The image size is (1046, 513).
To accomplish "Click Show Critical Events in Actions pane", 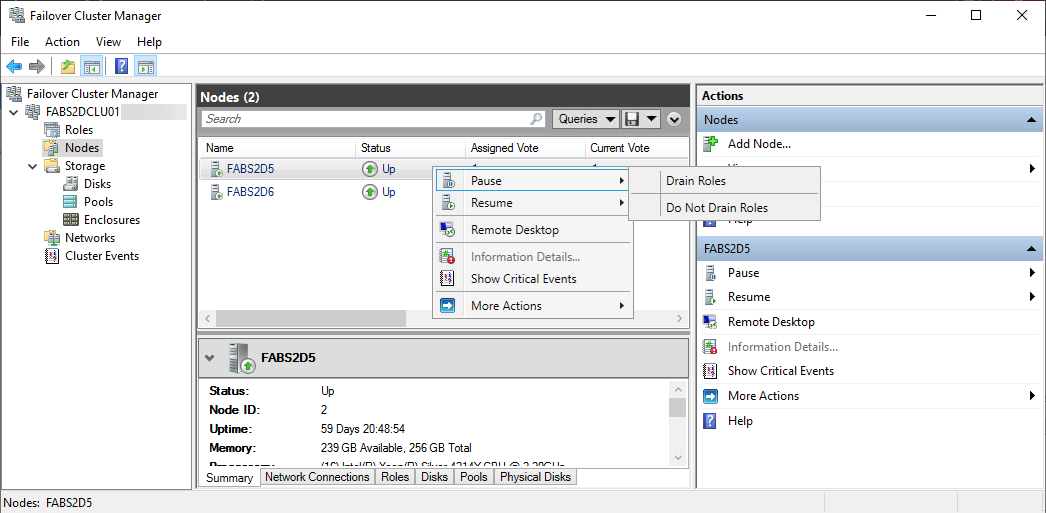I will point(780,371).
